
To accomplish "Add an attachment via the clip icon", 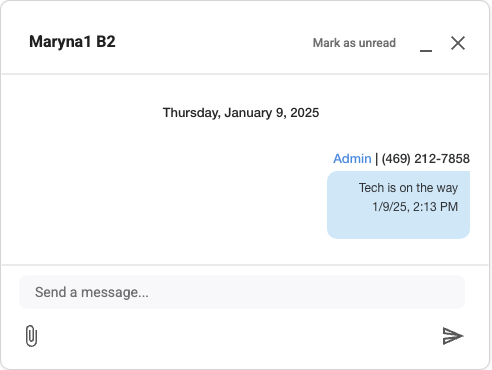I will pos(31,336).
